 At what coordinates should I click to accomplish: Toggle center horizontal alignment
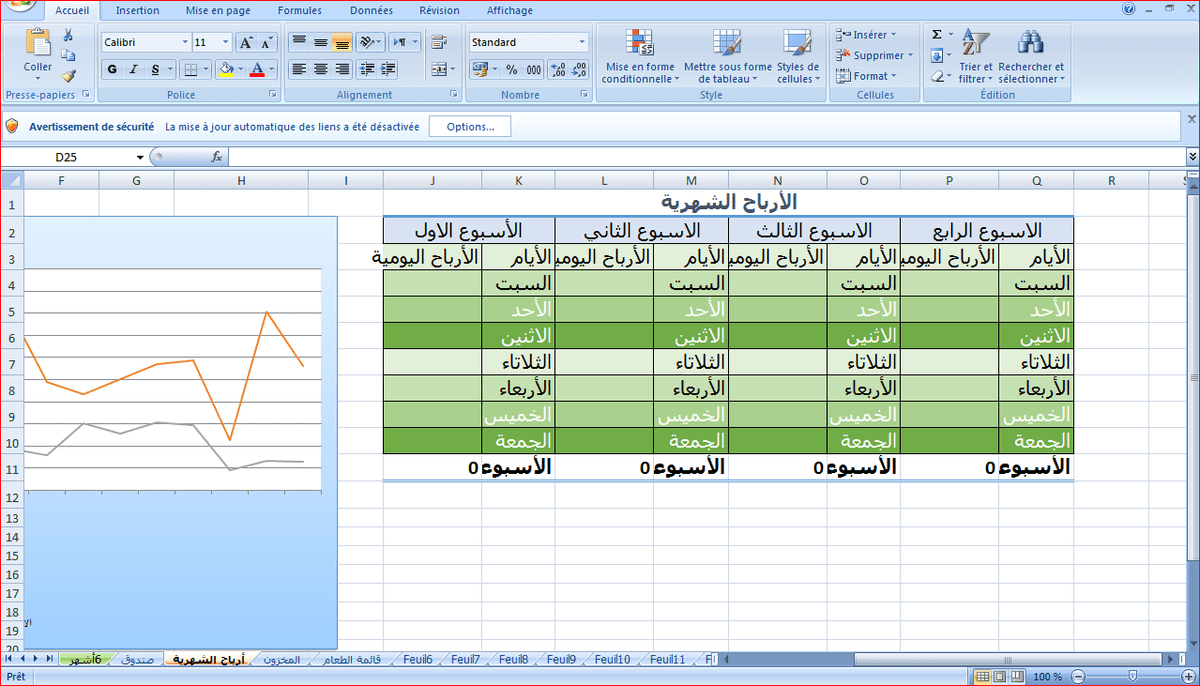coord(320,70)
